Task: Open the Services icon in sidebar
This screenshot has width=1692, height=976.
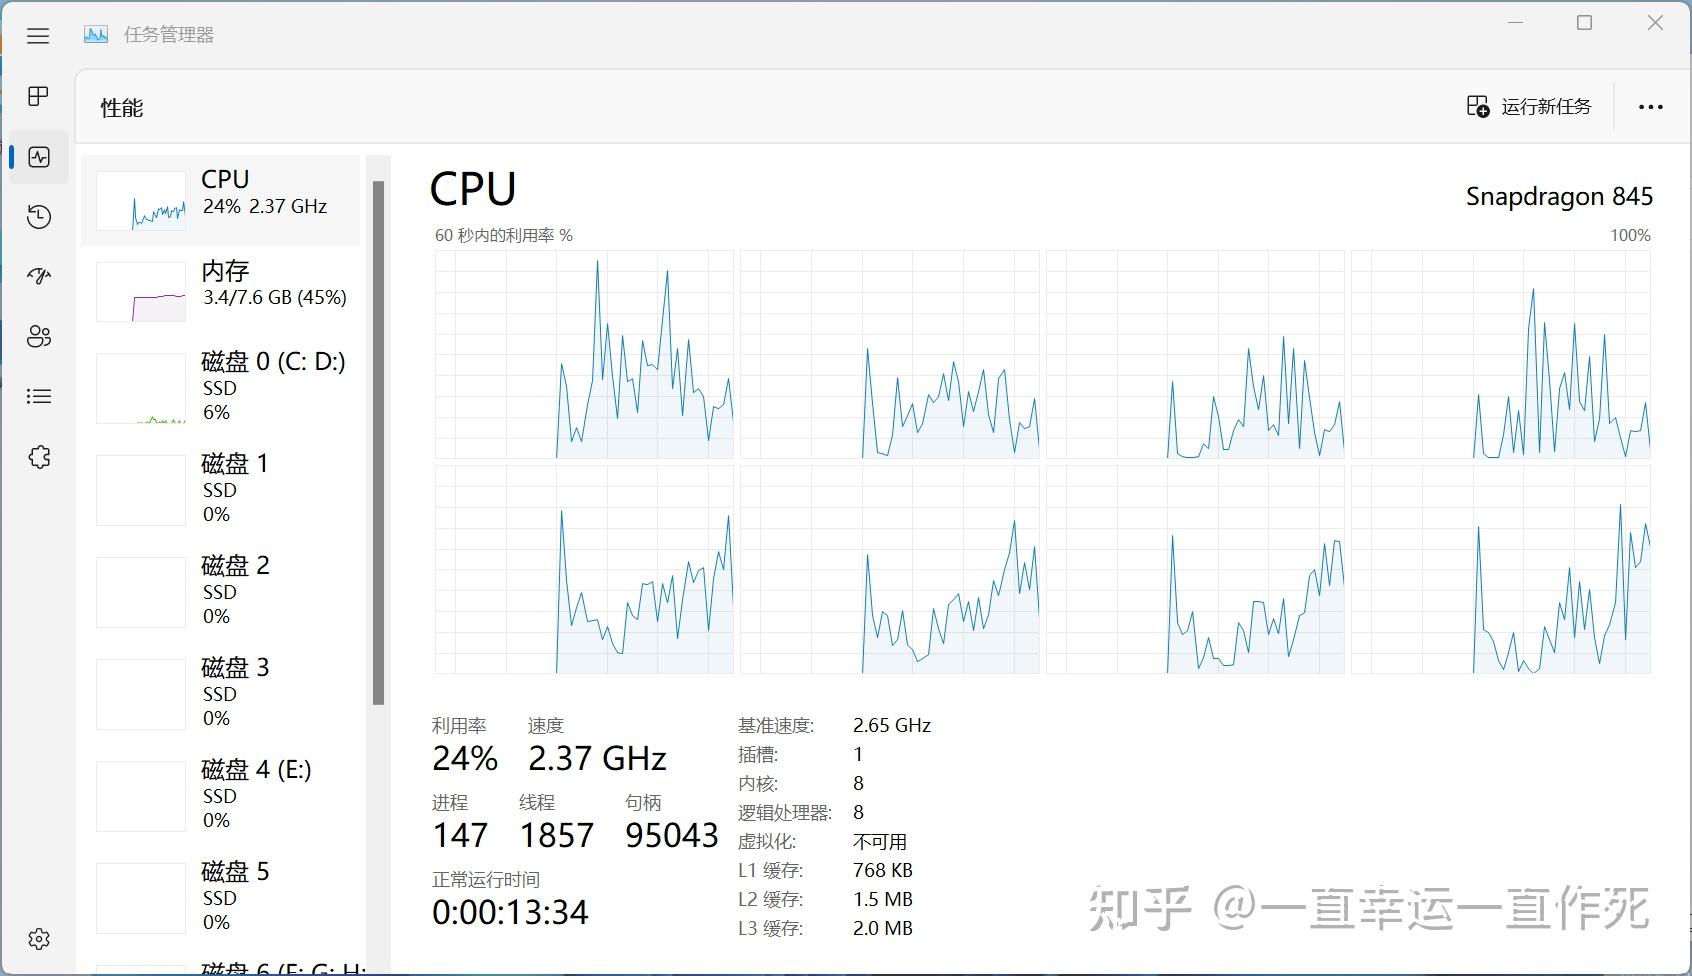Action: pyautogui.click(x=38, y=456)
